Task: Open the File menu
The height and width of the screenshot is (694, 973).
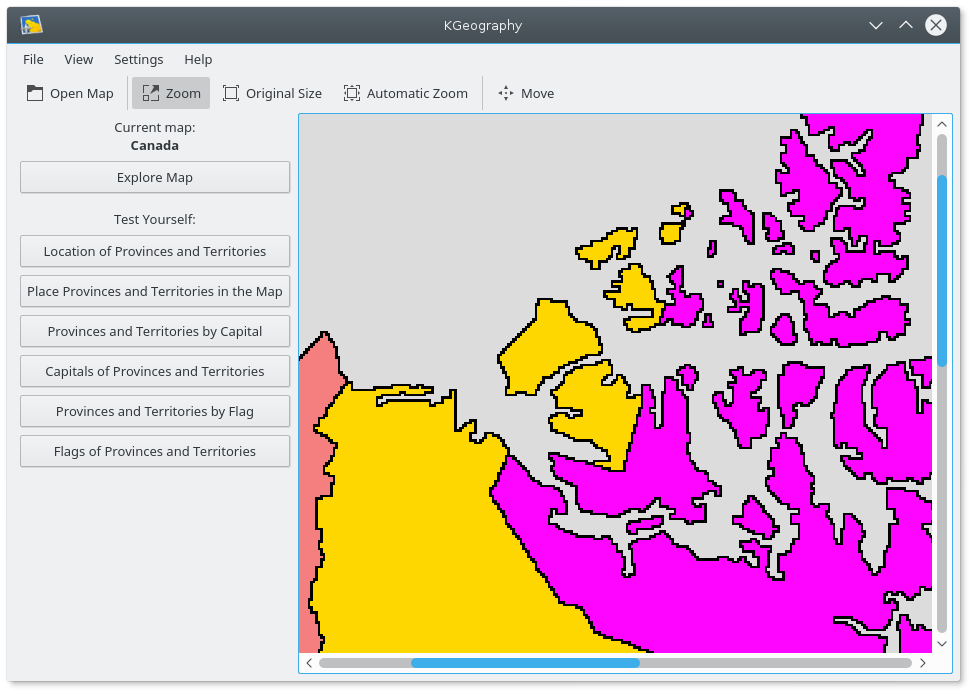Action: point(33,59)
